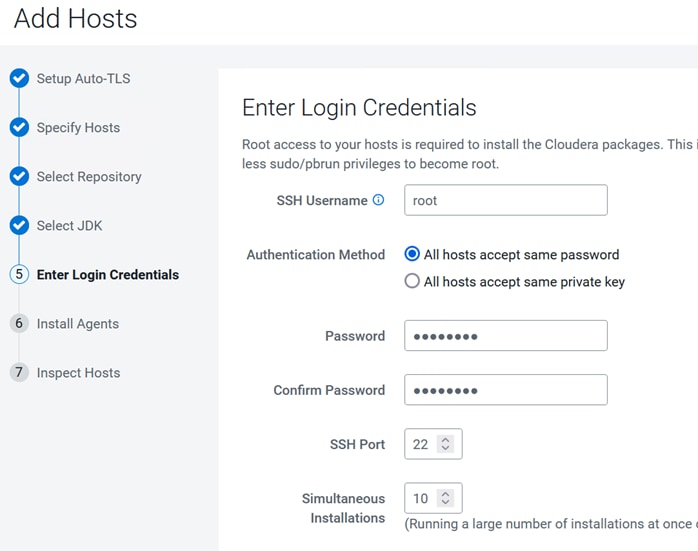Viewport: 698px width, 551px height.
Task: Click the Select Repository checkmark icon
Action: [19, 176]
